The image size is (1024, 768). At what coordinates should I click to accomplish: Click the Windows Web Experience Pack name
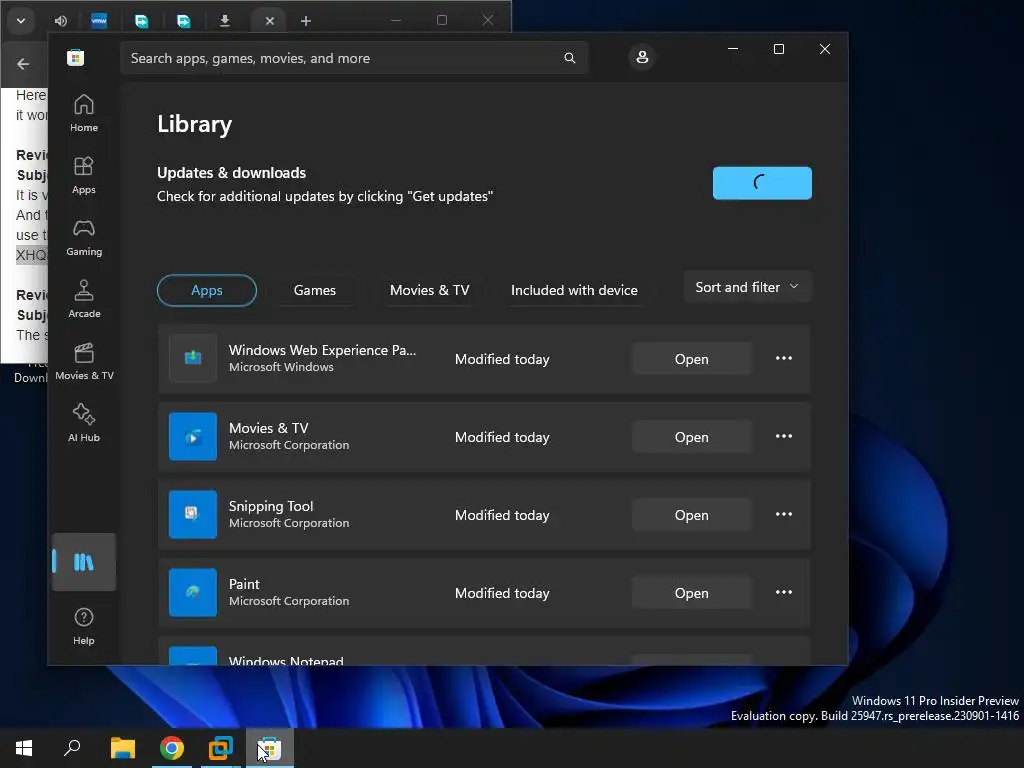click(x=322, y=350)
